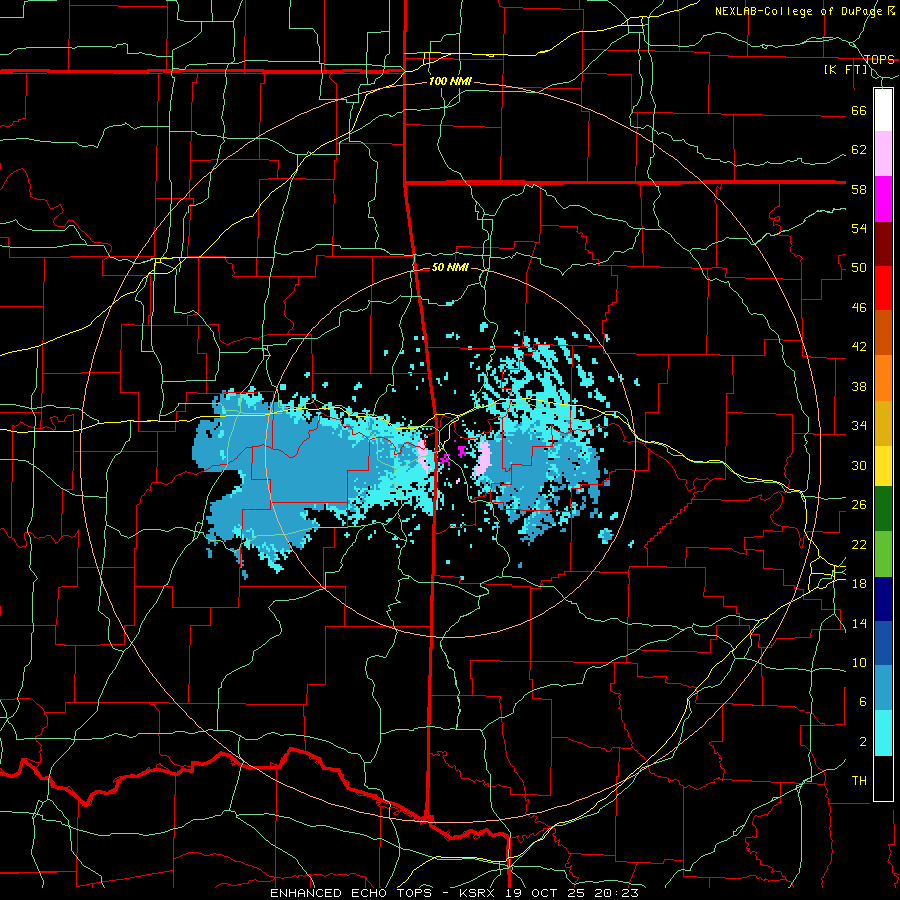Click the legend value '22'
The height and width of the screenshot is (900, 900).
tap(859, 544)
